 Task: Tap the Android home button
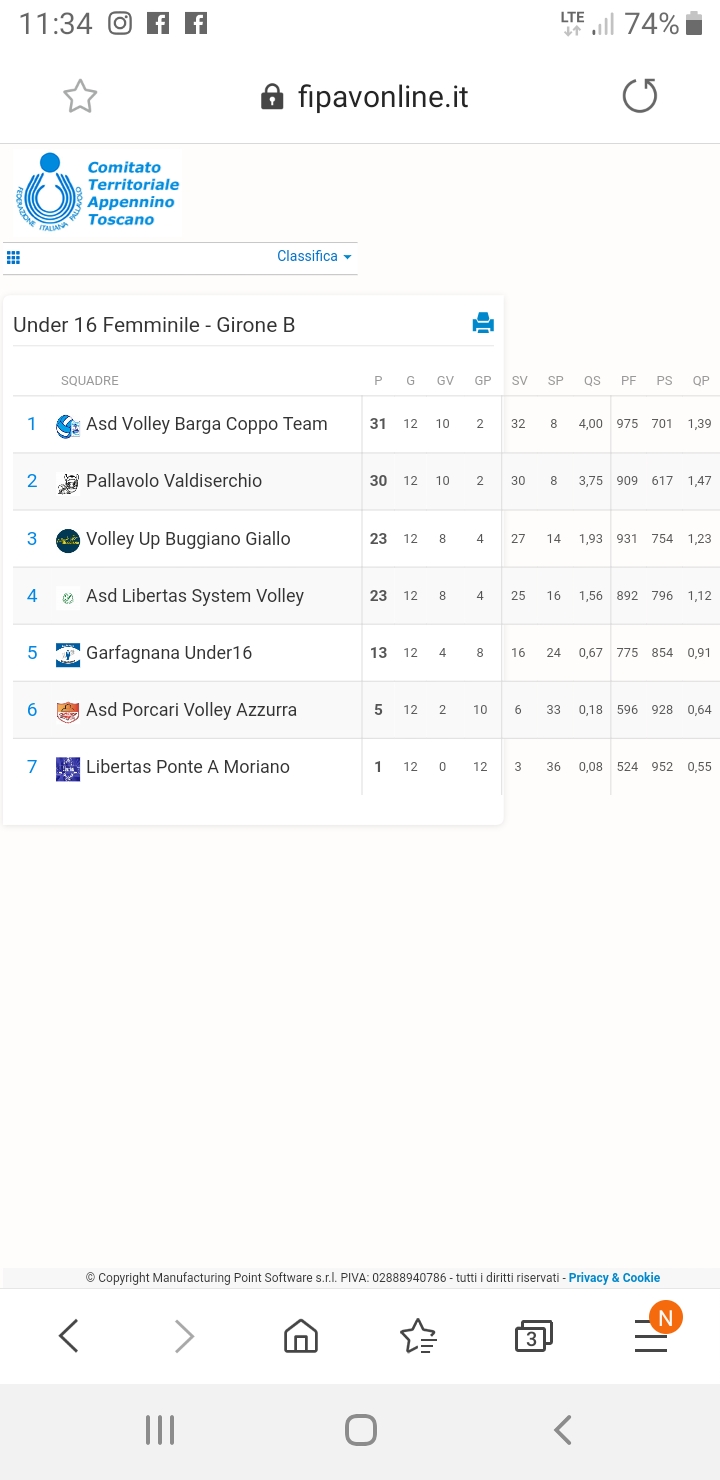361,1430
